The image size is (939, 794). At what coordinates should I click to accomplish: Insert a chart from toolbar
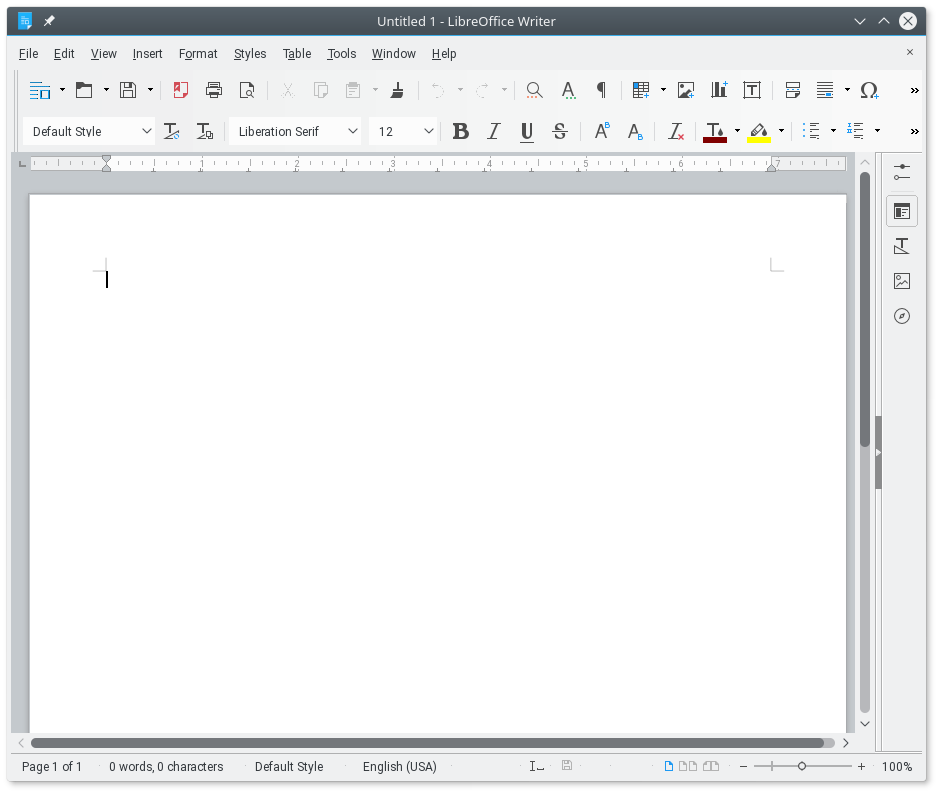tap(719, 90)
